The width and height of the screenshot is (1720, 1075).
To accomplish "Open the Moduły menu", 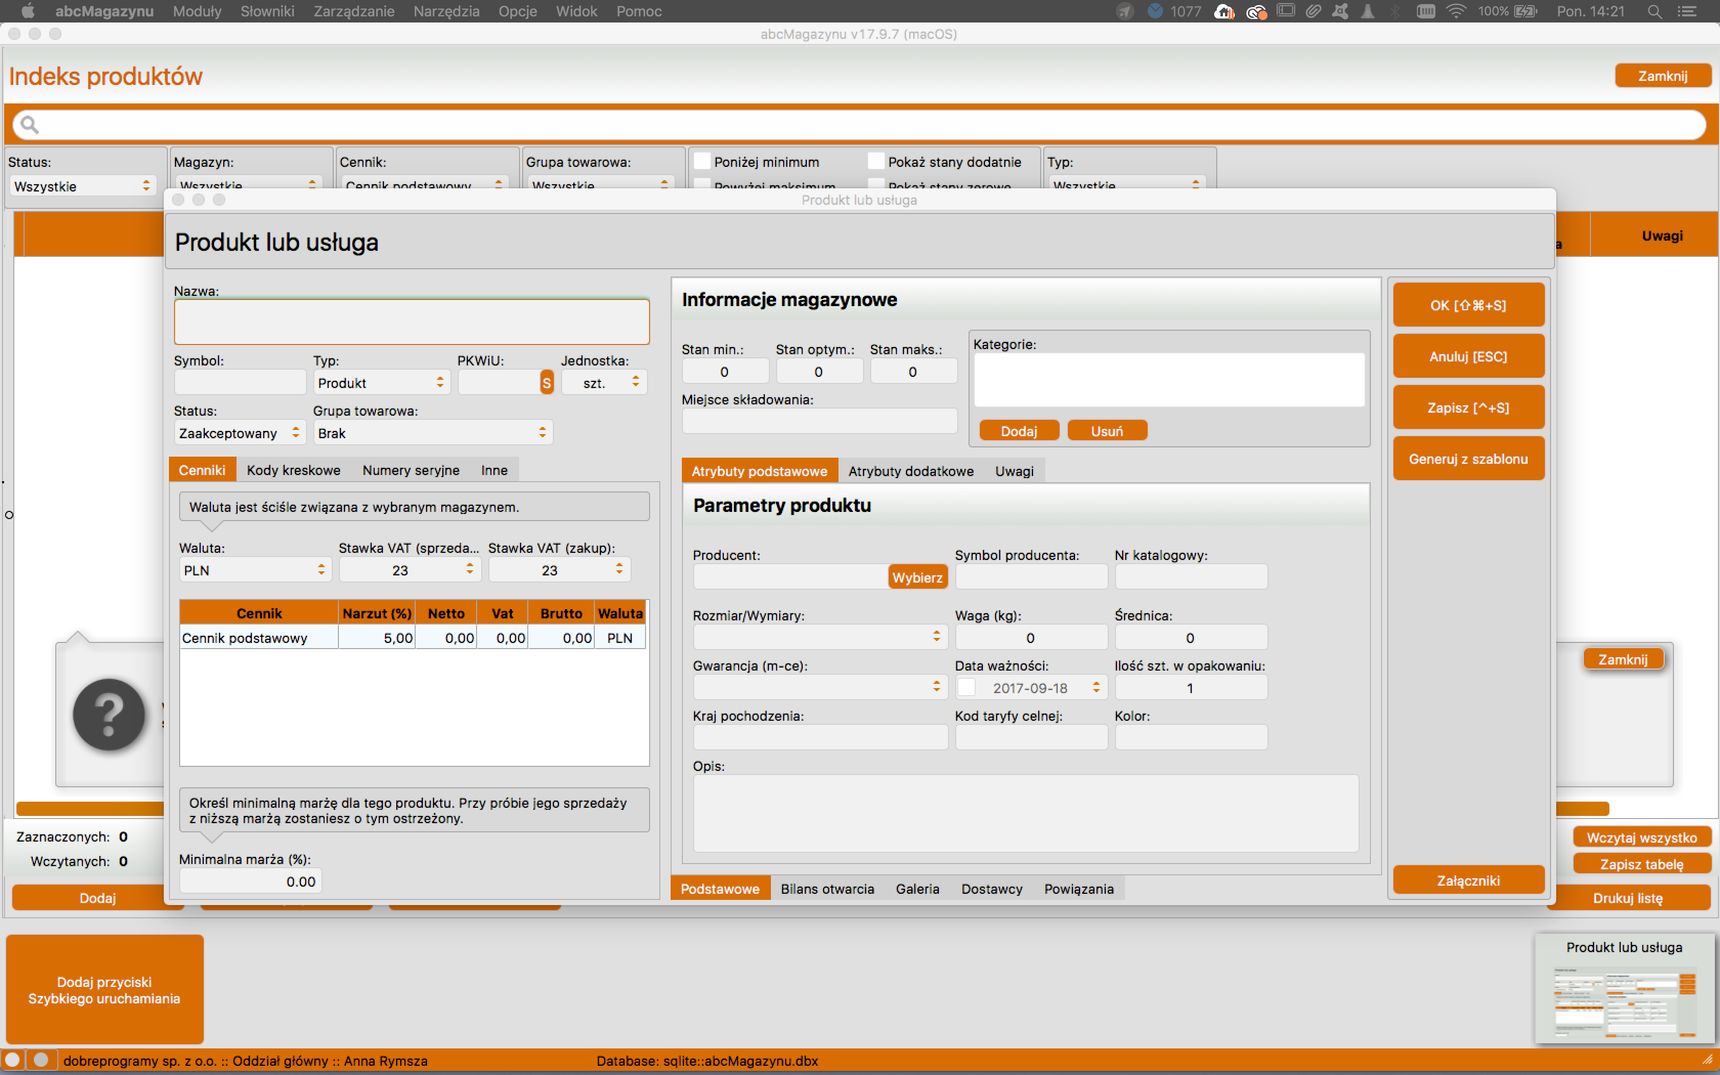I will [197, 11].
